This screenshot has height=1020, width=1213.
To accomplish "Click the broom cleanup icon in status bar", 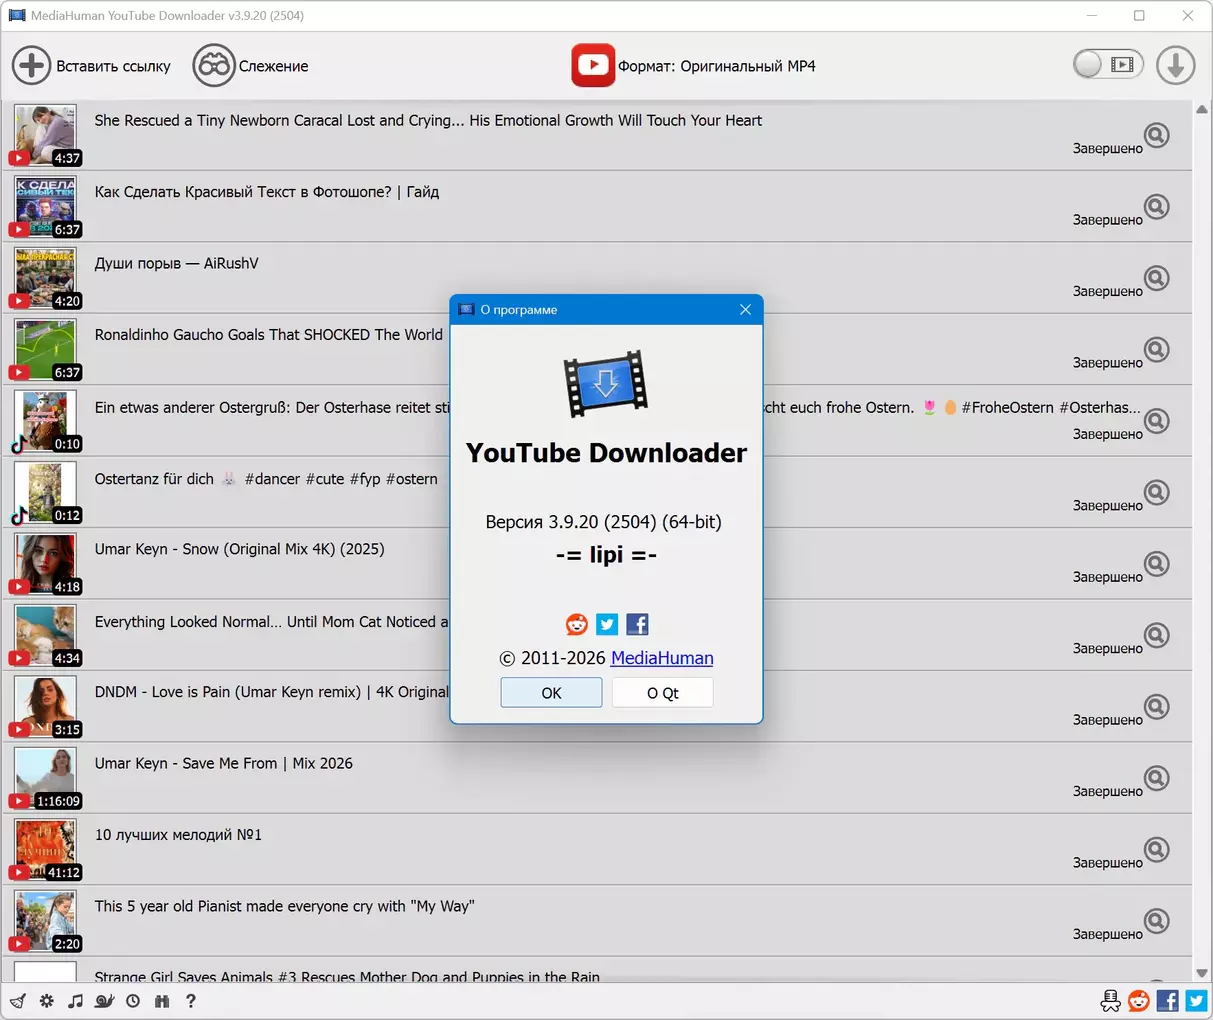I will pos(17,1000).
